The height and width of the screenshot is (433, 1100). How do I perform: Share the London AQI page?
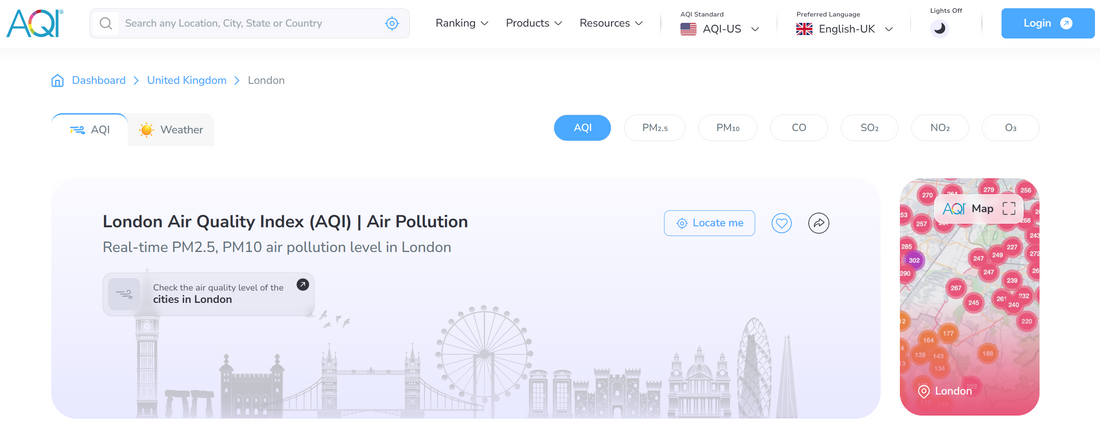click(819, 223)
